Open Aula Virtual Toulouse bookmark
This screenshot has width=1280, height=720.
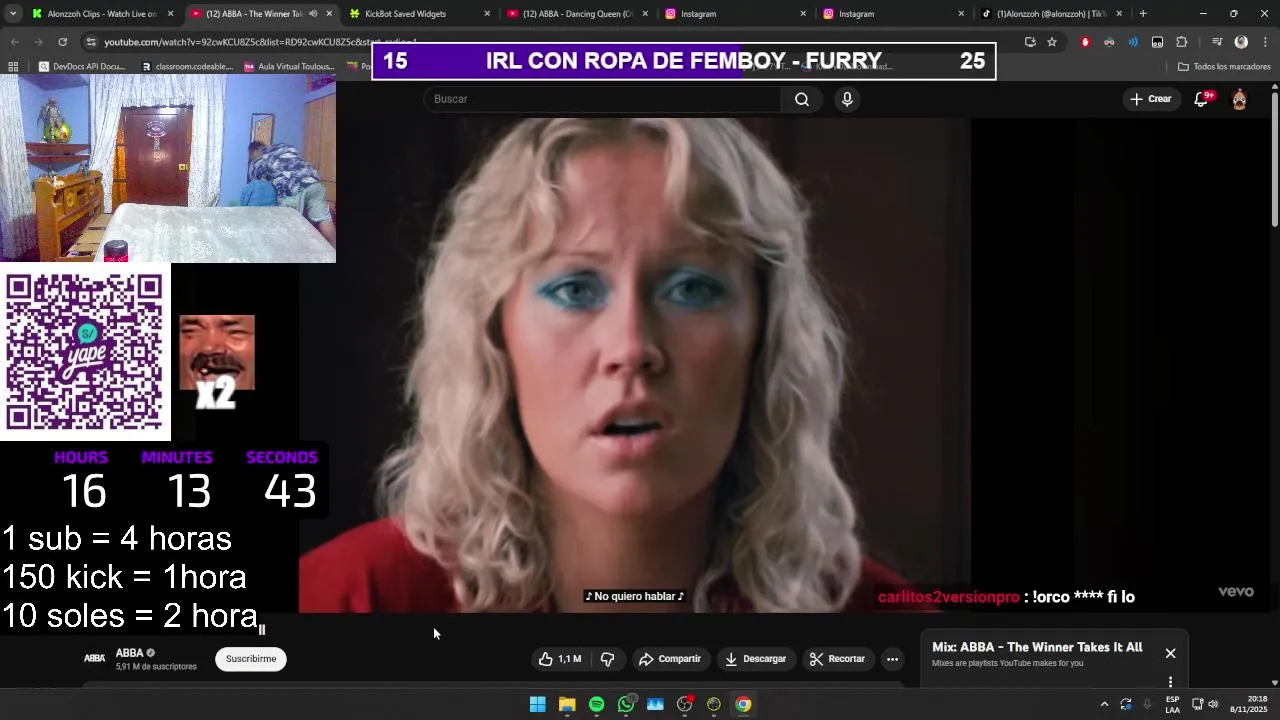[x=289, y=67]
